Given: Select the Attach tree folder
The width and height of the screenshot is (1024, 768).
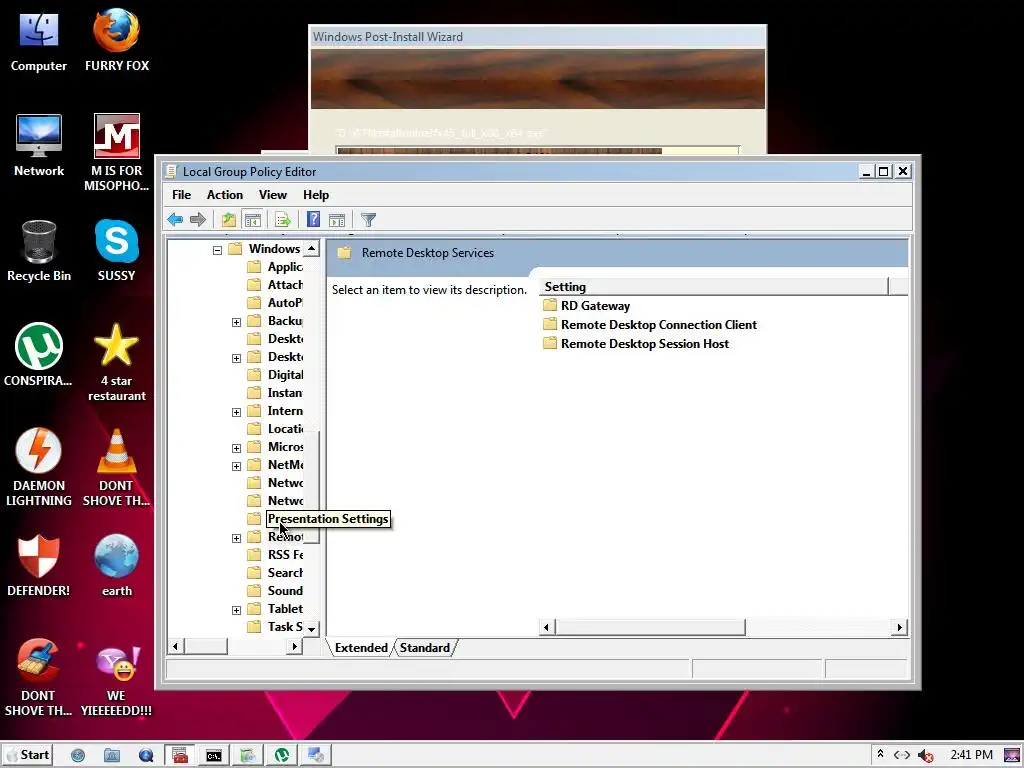Looking at the screenshot, I should (275, 285).
